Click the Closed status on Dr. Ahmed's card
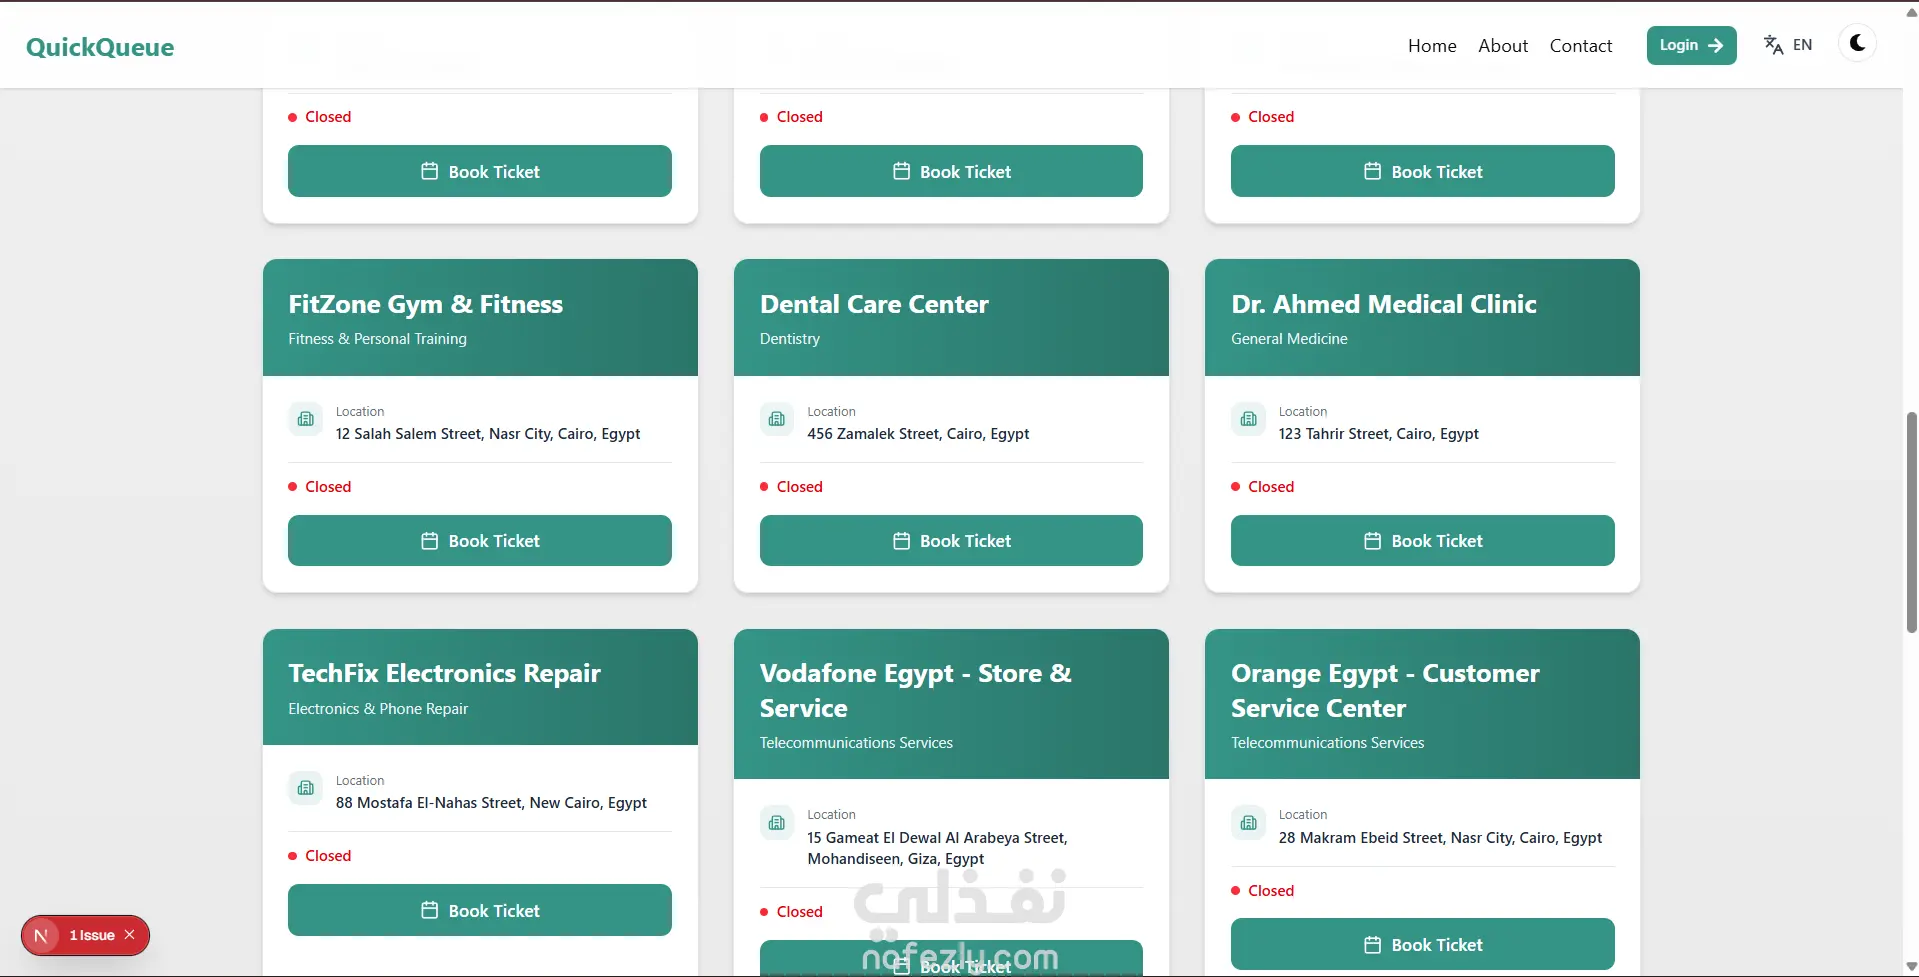The width and height of the screenshot is (1919, 977). (1263, 487)
